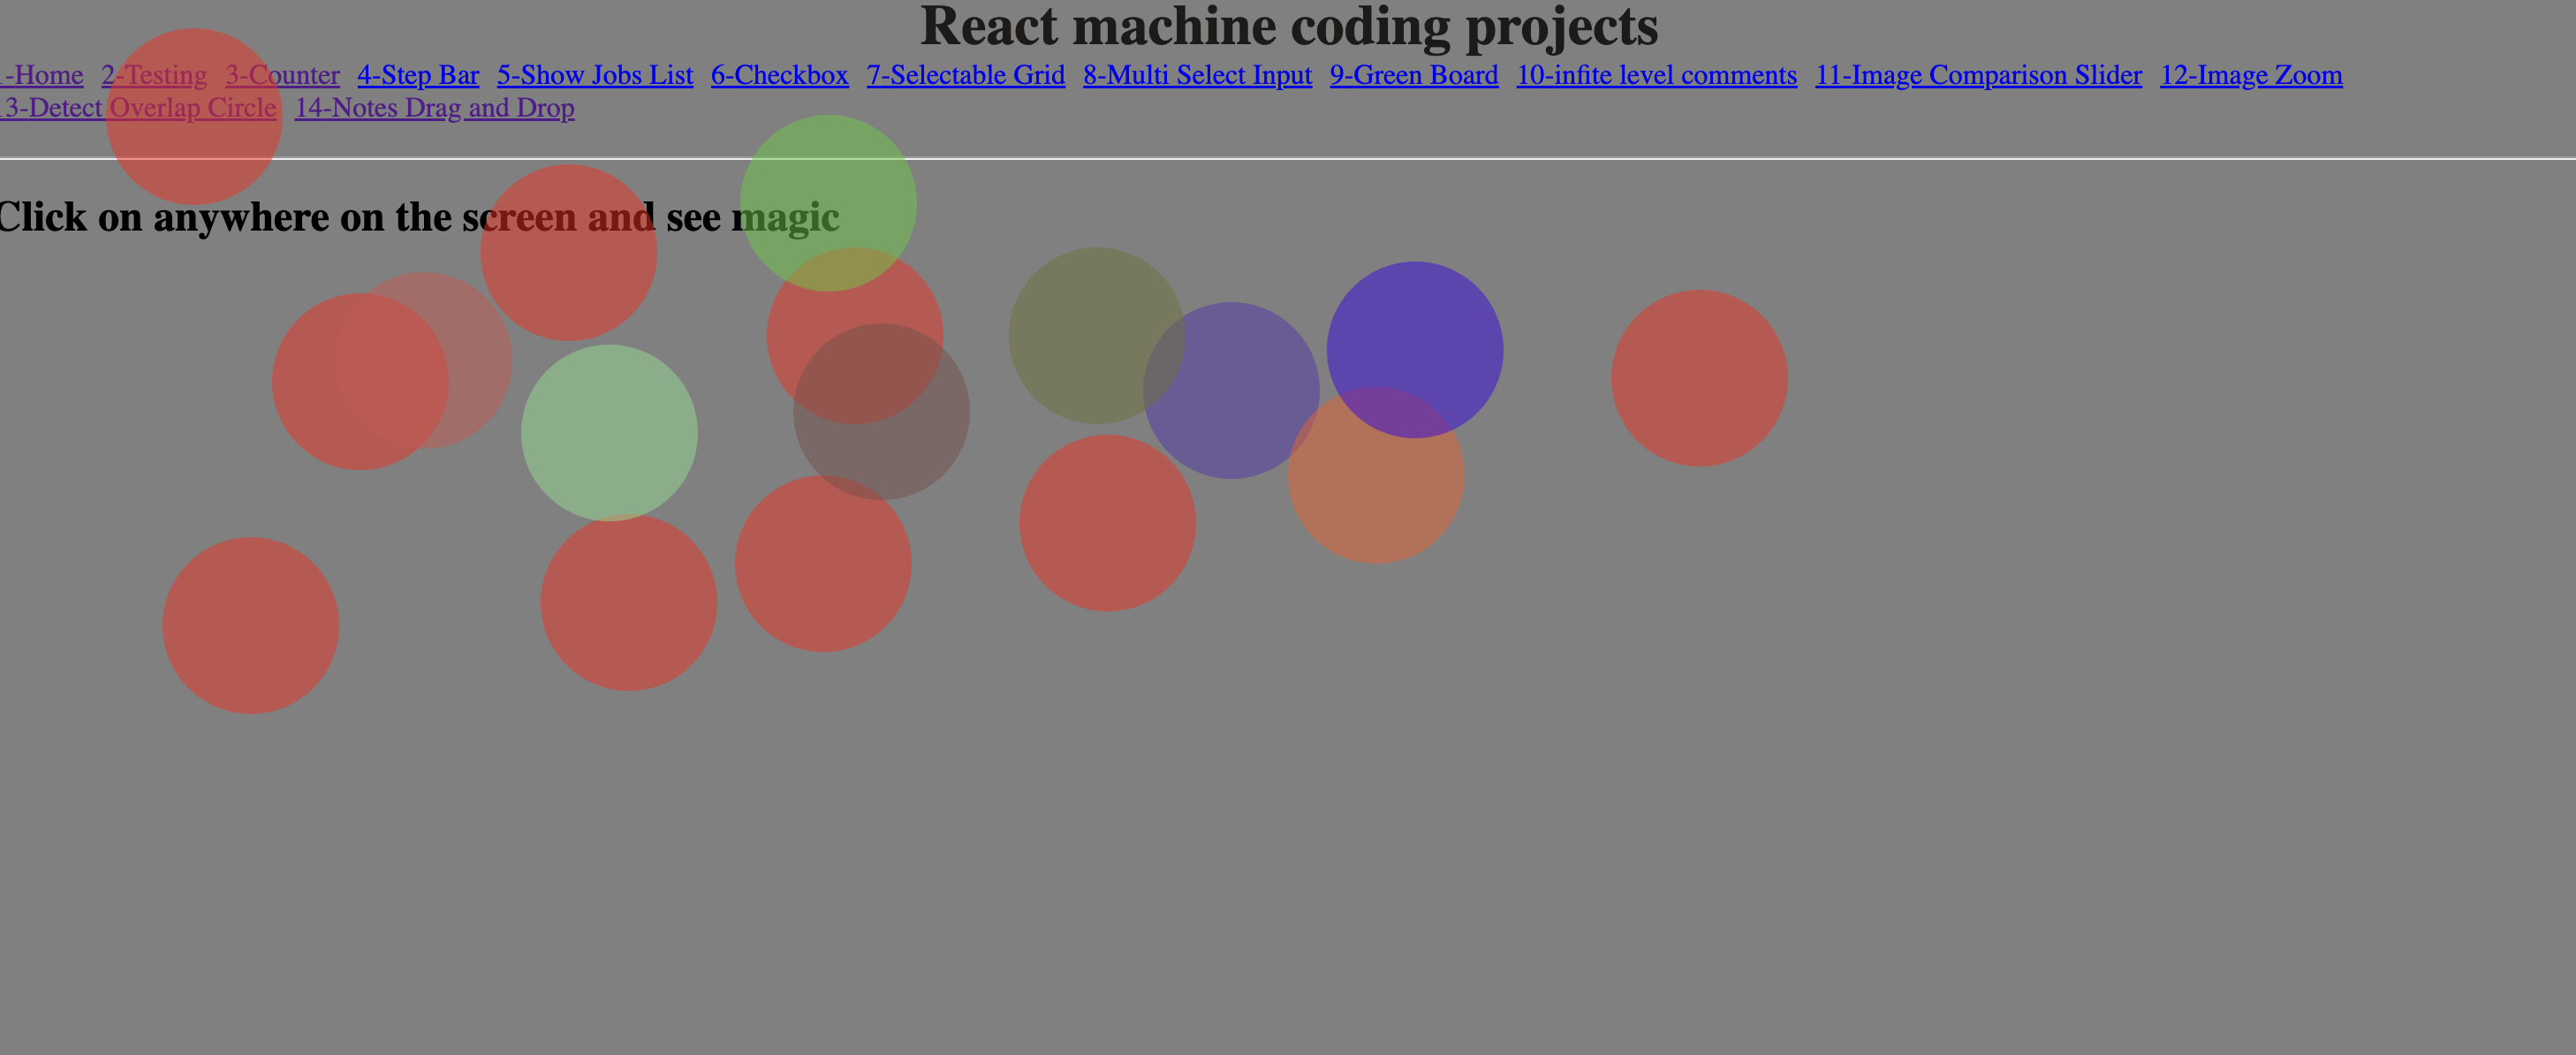Click the isolated red circle at far right
This screenshot has width=2576, height=1055.
click(1698, 378)
